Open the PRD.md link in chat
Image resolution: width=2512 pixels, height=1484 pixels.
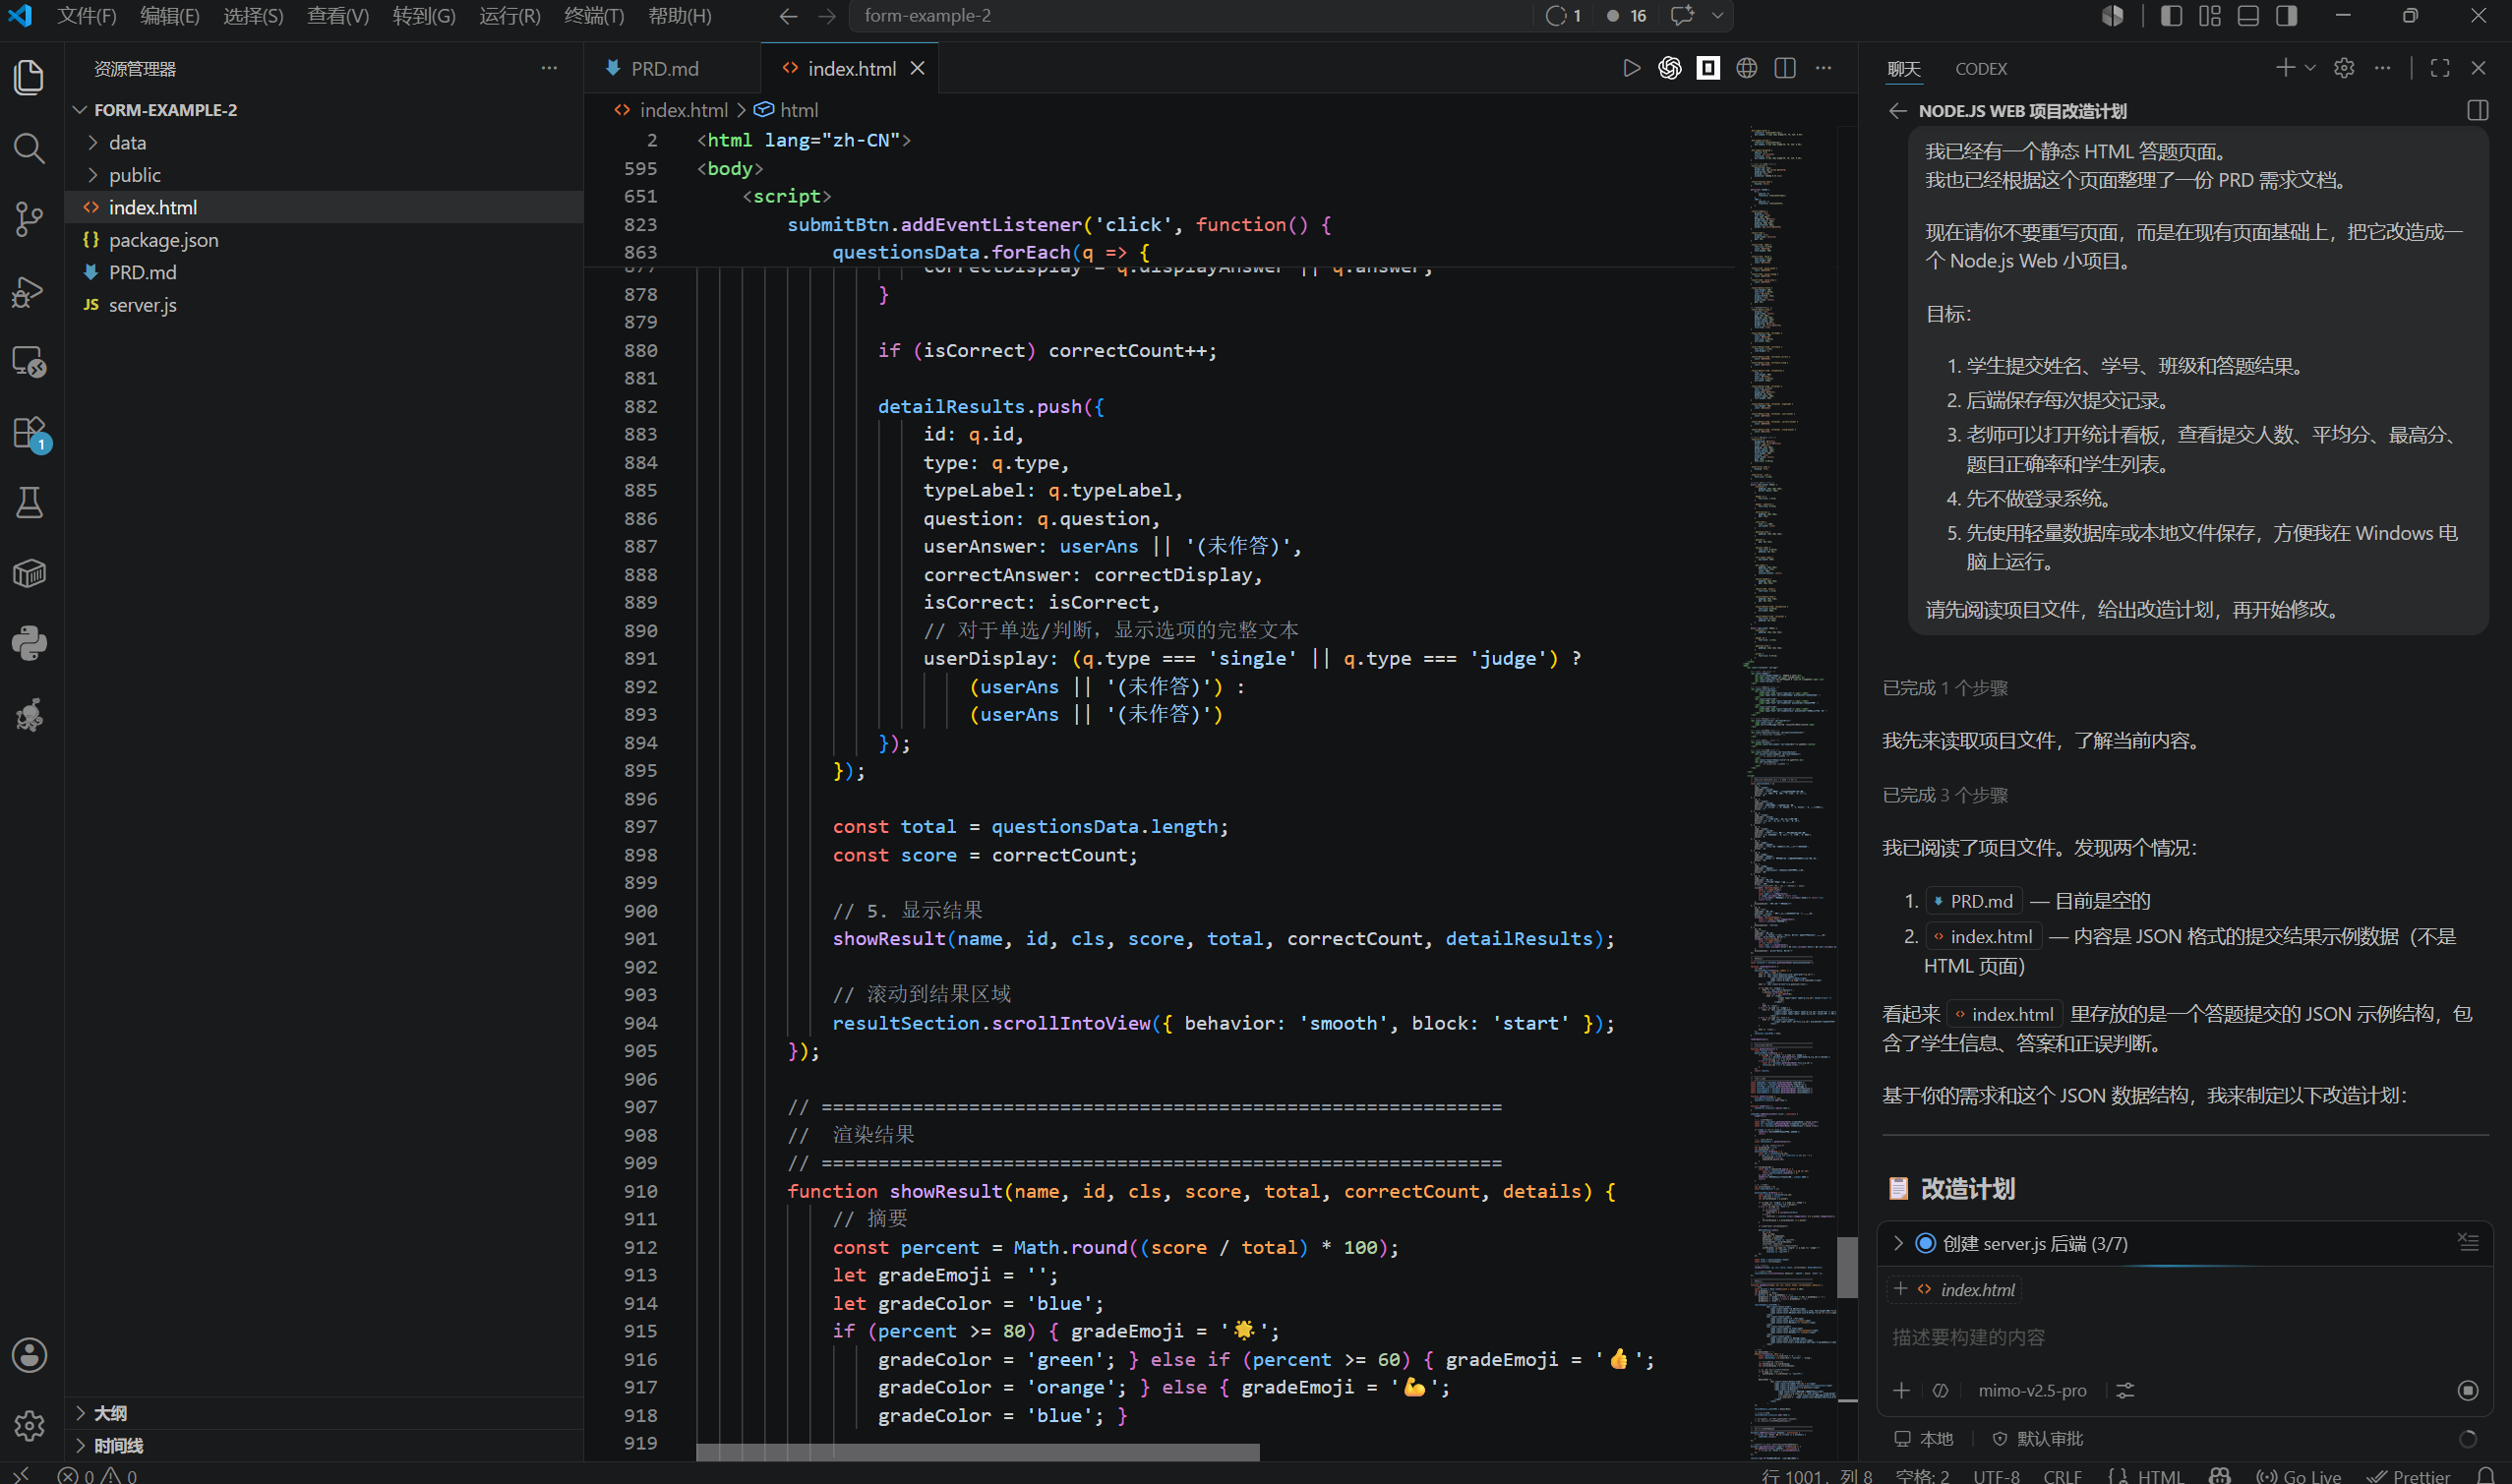[x=1974, y=901]
